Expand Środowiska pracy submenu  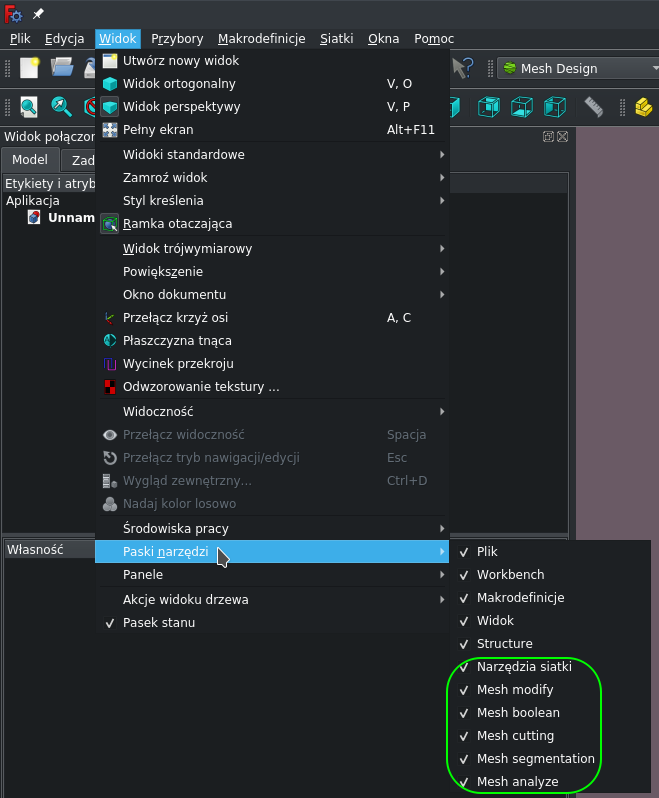click(x=272, y=528)
